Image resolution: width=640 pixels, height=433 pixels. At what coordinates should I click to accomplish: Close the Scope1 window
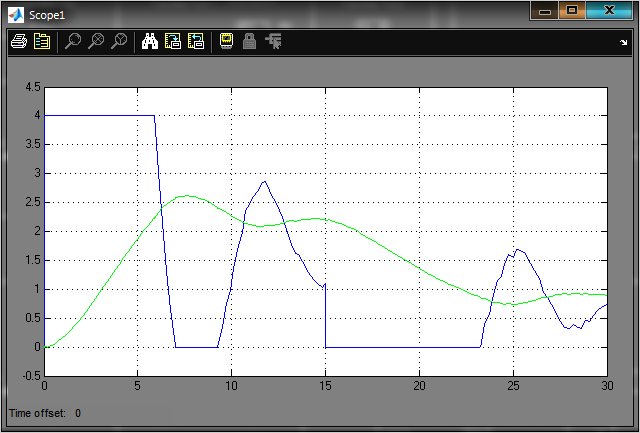coord(609,11)
